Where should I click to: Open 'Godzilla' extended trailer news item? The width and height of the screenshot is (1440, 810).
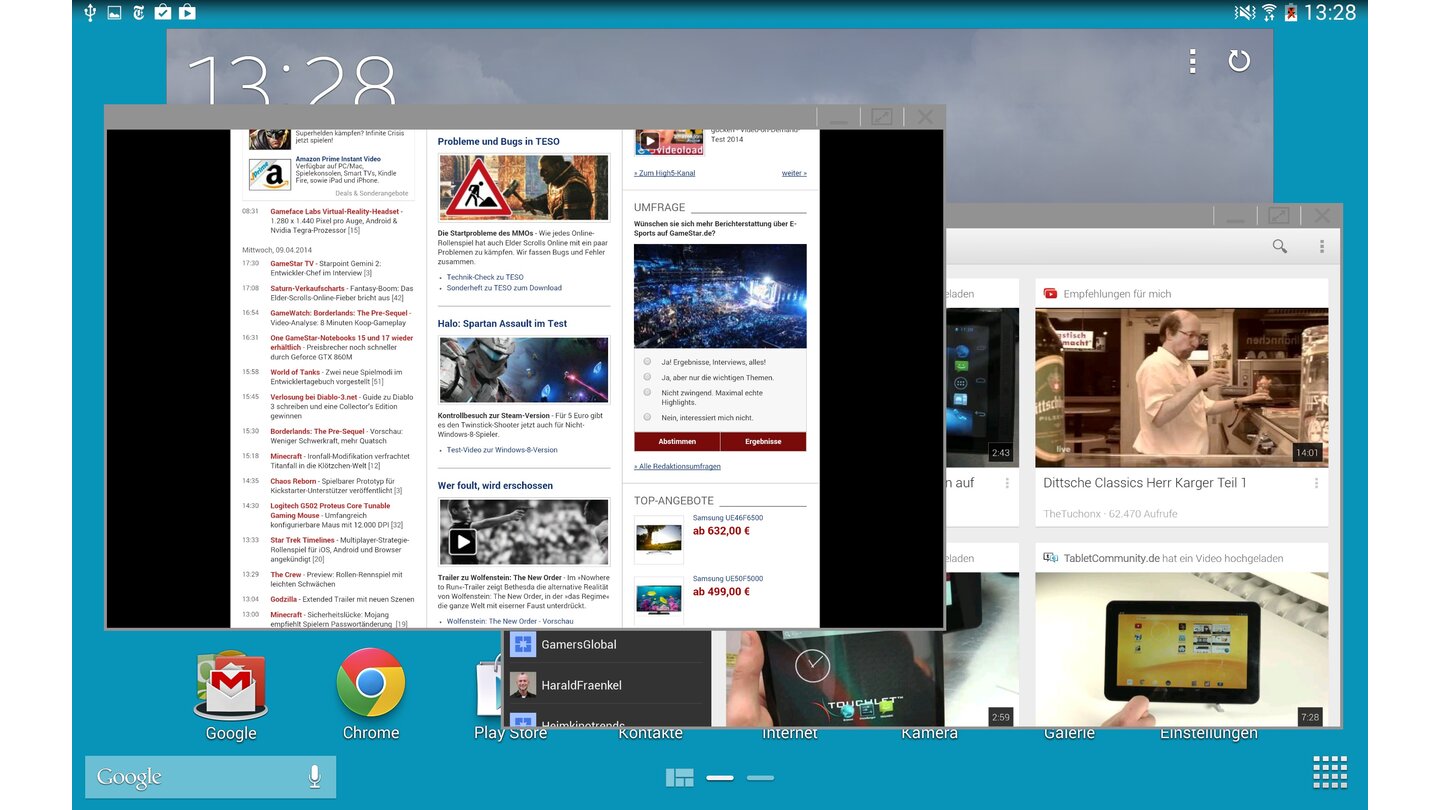point(341,599)
